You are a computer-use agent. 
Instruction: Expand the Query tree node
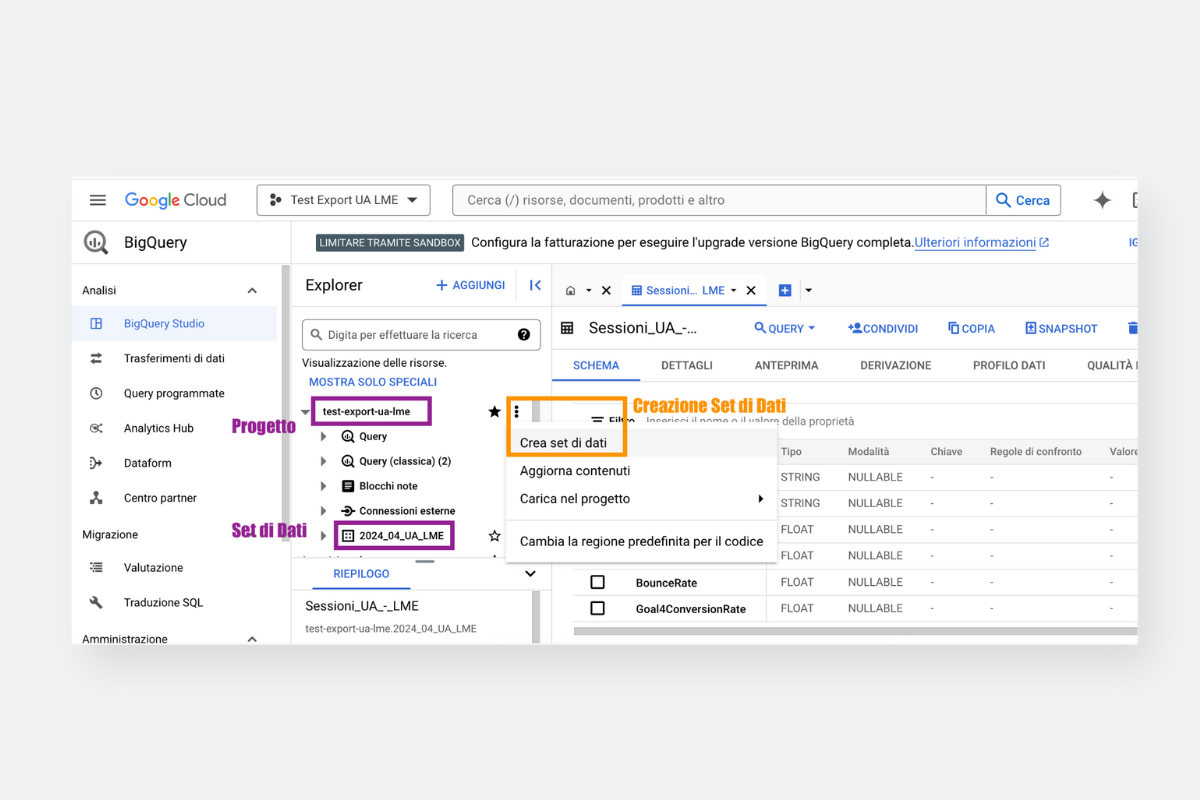pos(323,436)
